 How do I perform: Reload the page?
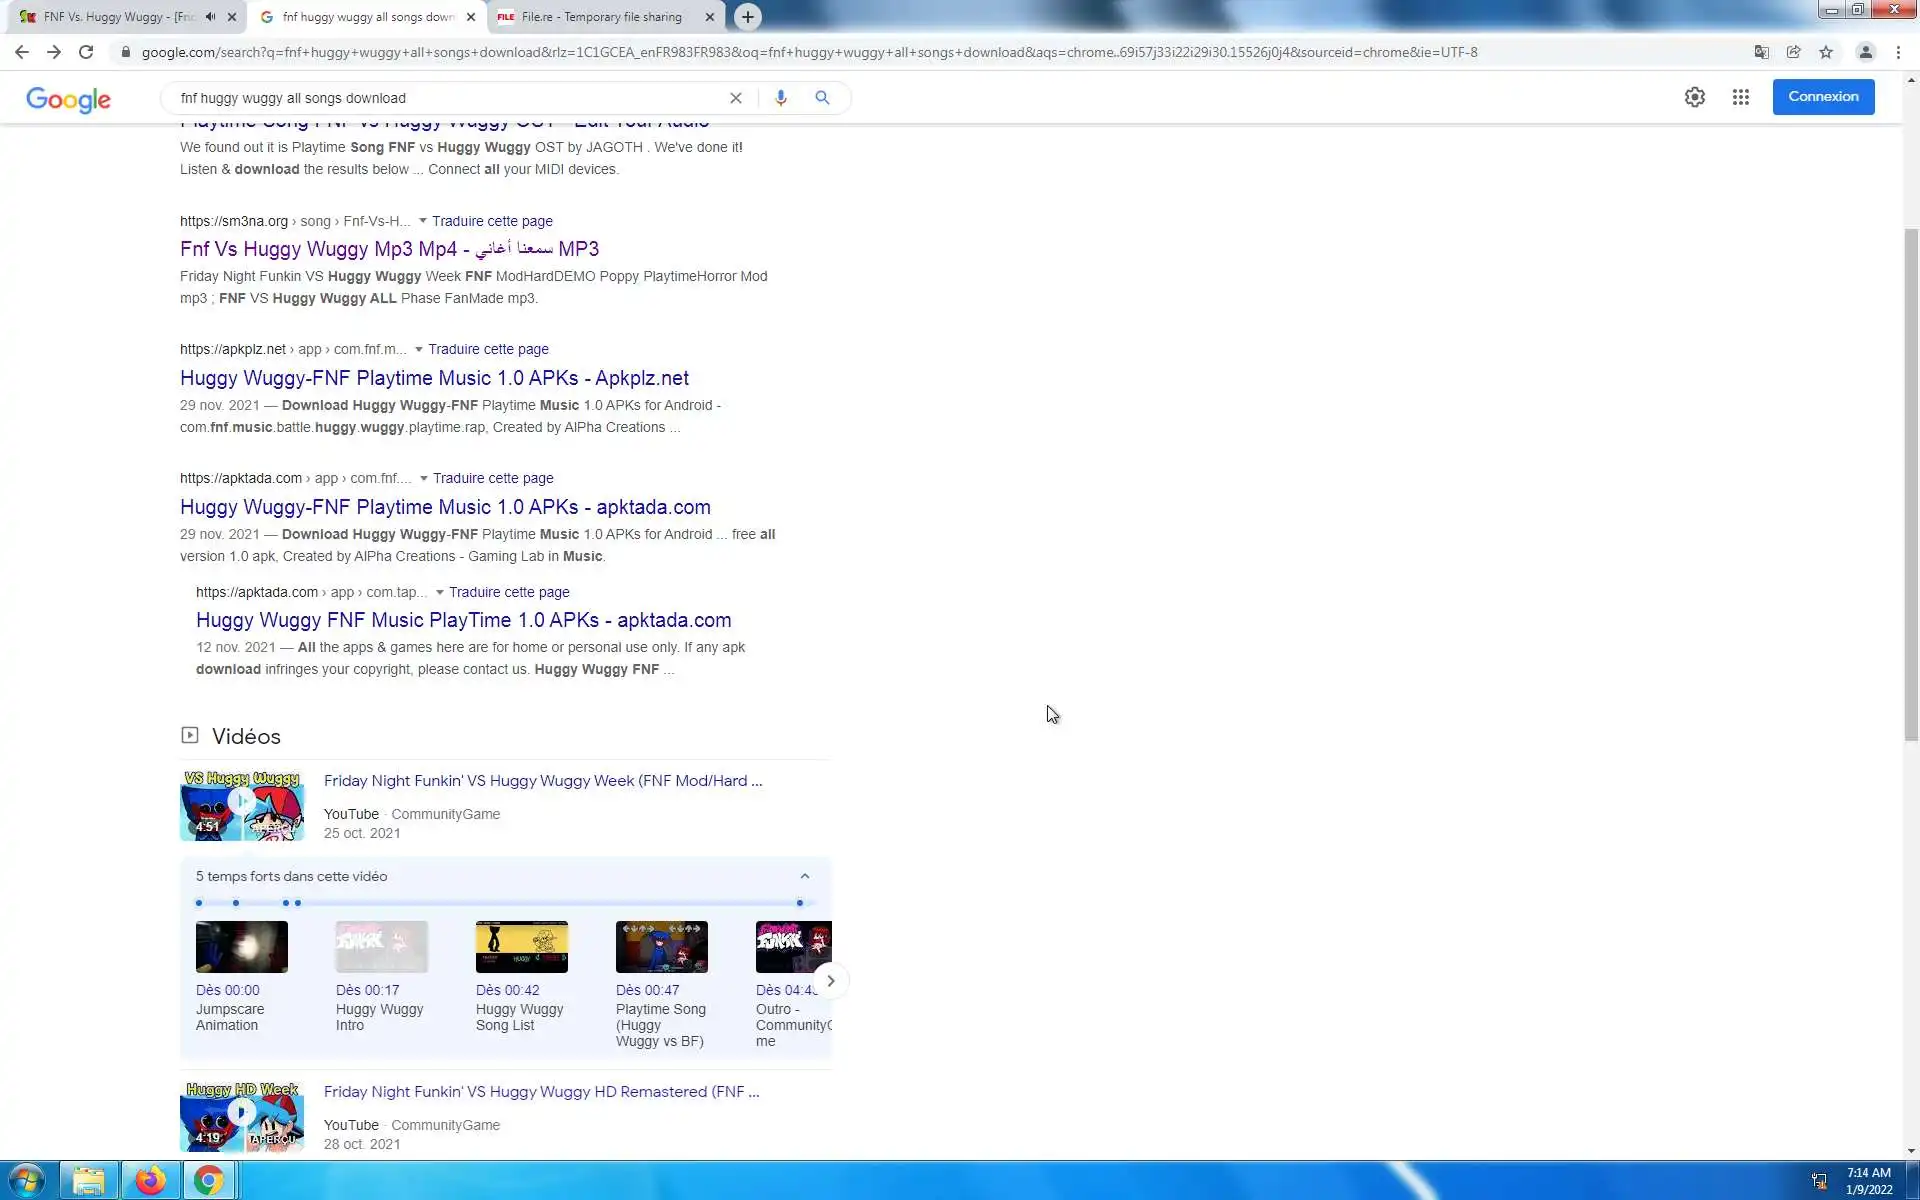pyautogui.click(x=86, y=52)
